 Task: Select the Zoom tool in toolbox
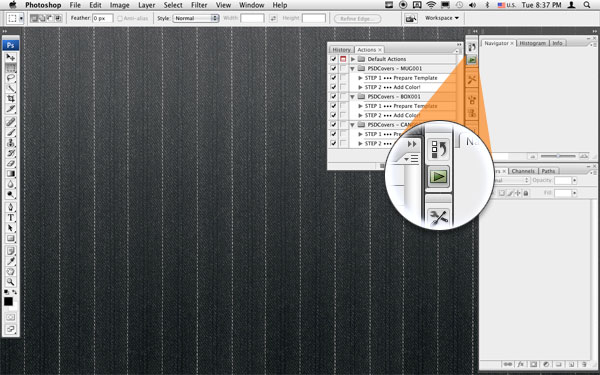11,282
